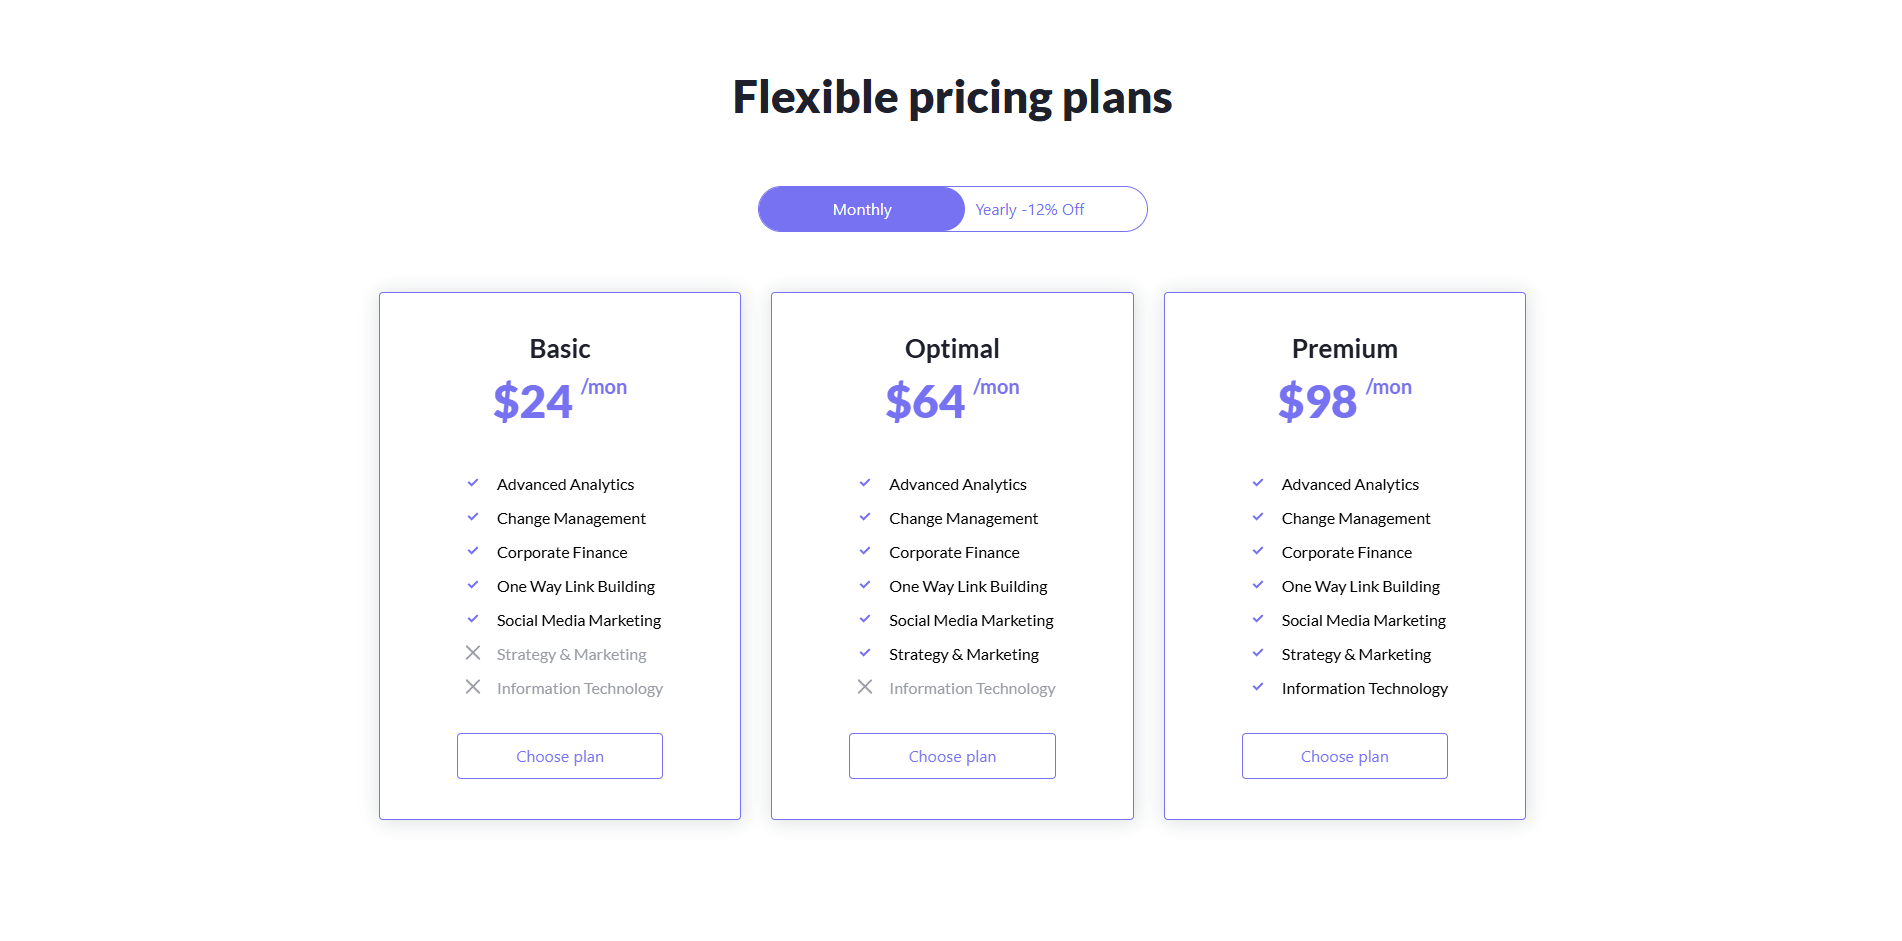This screenshot has height=941, width=1902.
Task: Click the X icon beside Basic Strategy & Marketing
Action: tap(473, 653)
